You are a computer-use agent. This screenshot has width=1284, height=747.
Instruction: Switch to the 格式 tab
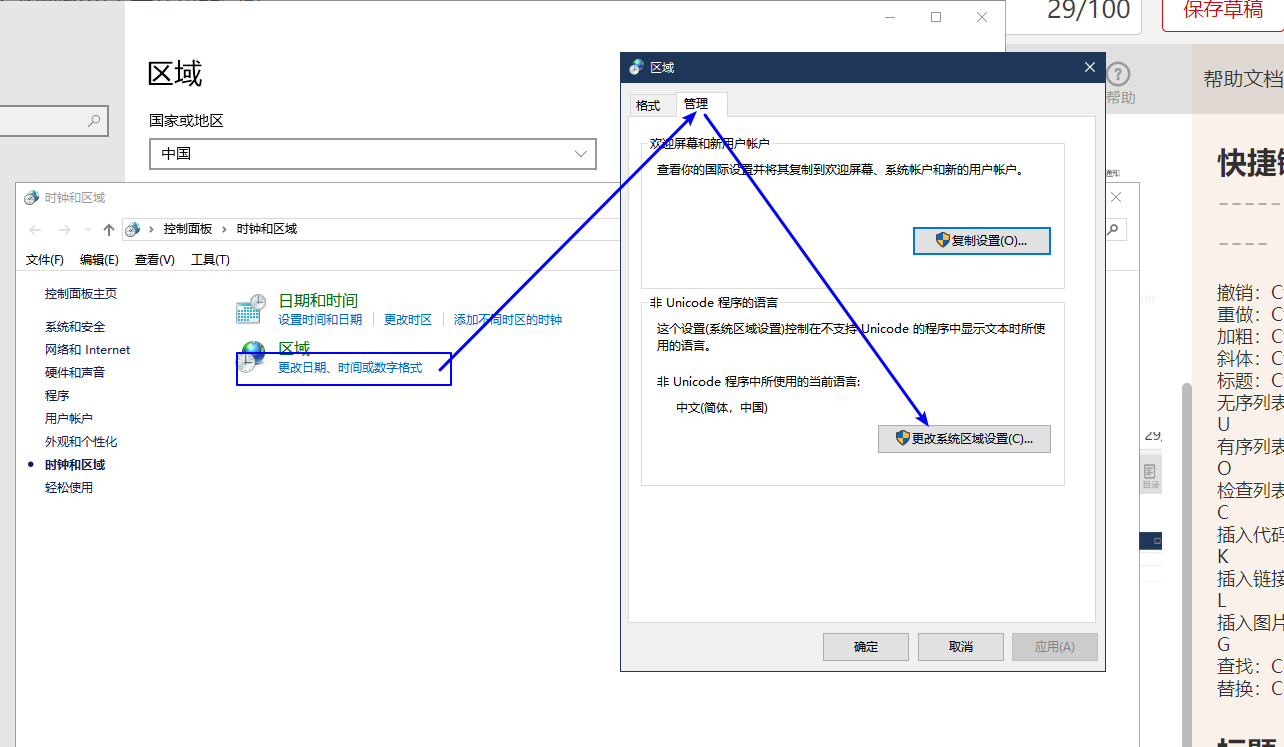[x=648, y=106]
